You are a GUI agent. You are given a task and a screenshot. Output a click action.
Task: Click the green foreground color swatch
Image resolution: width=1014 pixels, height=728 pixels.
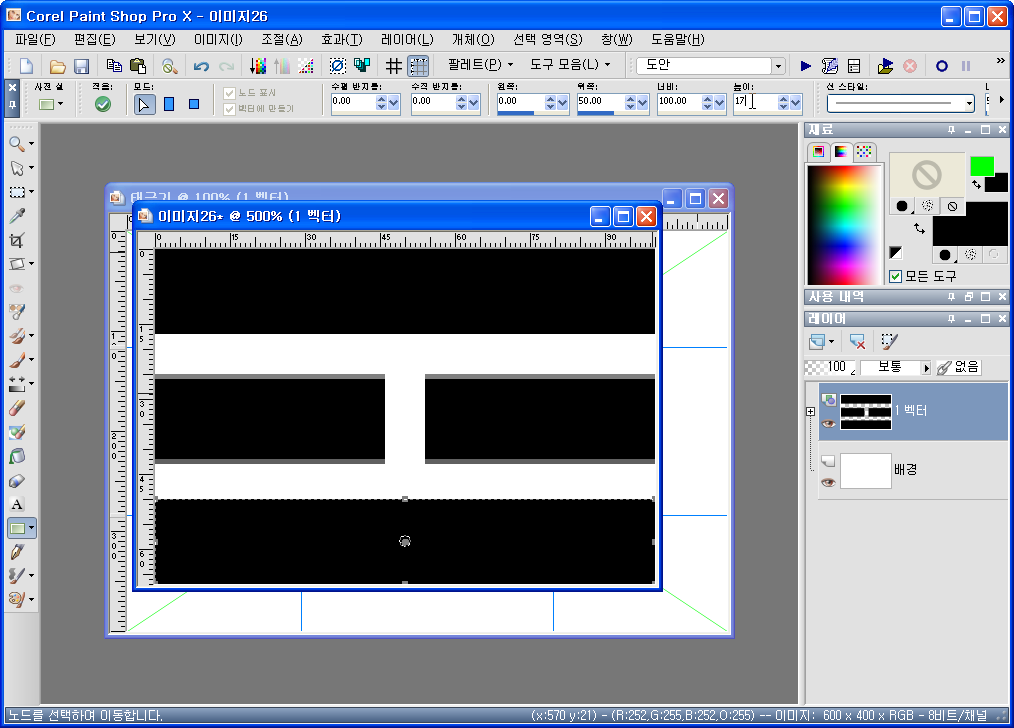coord(982,166)
